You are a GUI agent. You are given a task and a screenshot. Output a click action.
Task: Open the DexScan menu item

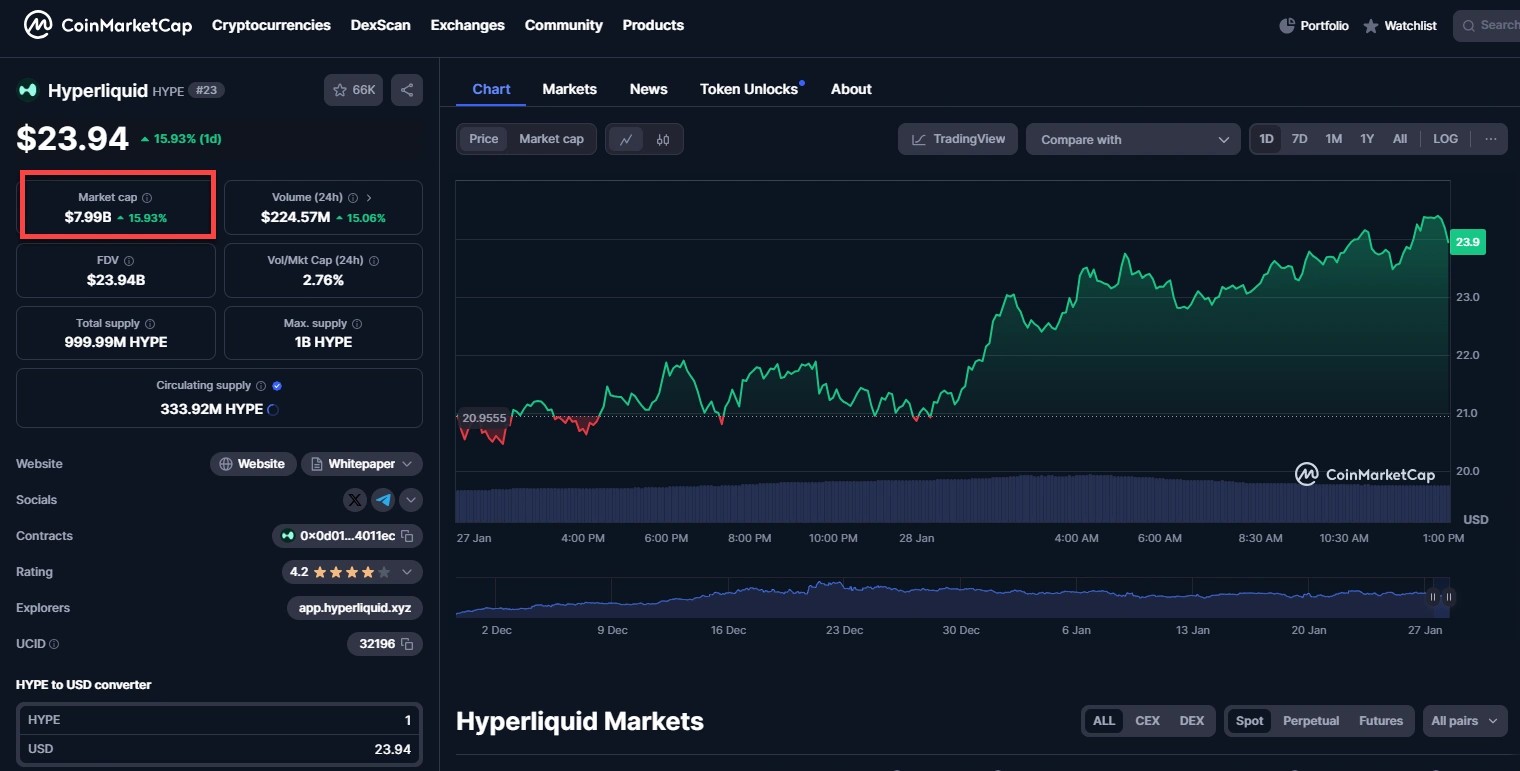(x=380, y=25)
